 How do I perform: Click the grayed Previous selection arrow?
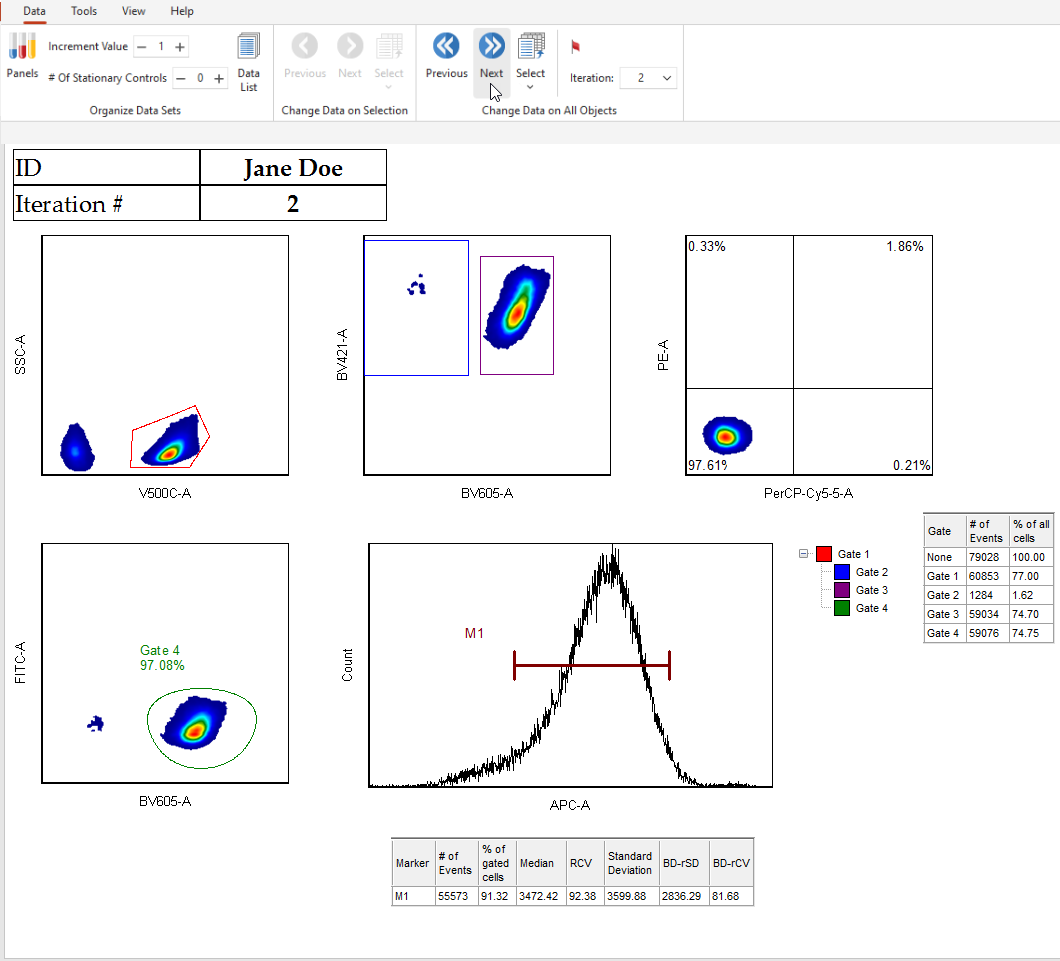pyautogui.click(x=304, y=46)
